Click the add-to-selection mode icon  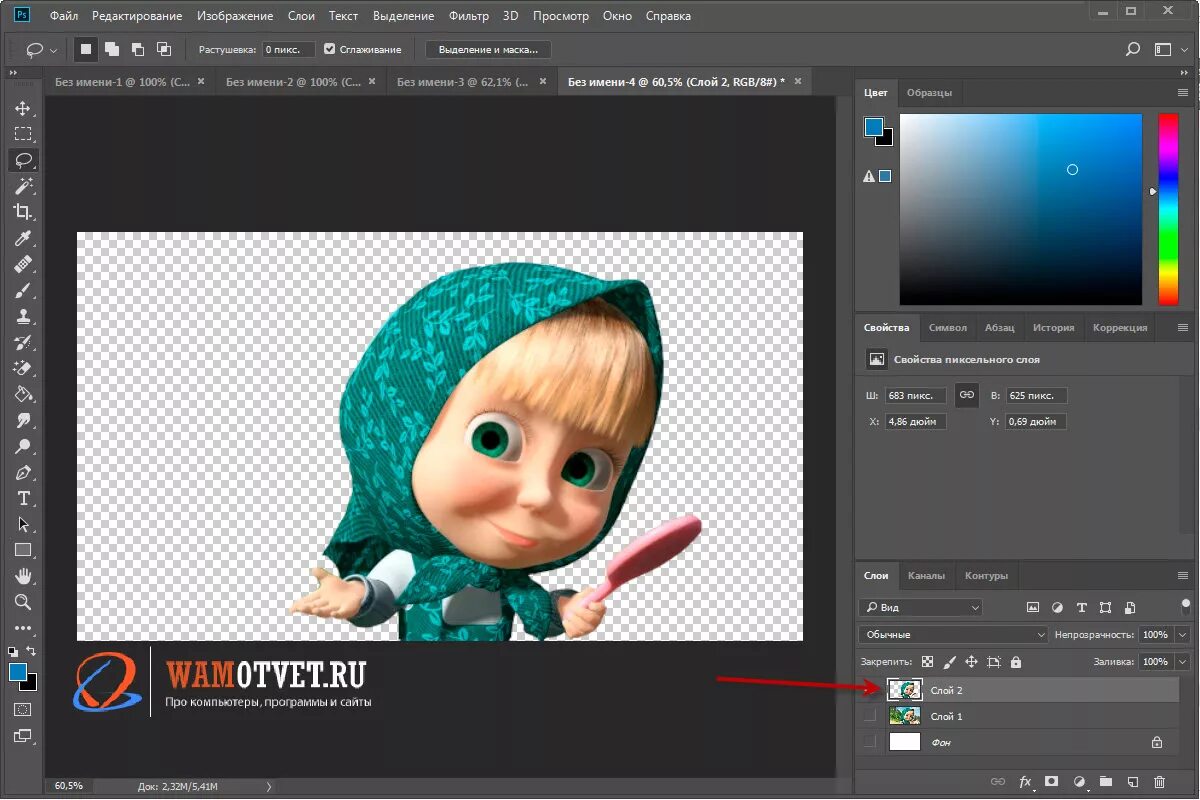[112, 49]
